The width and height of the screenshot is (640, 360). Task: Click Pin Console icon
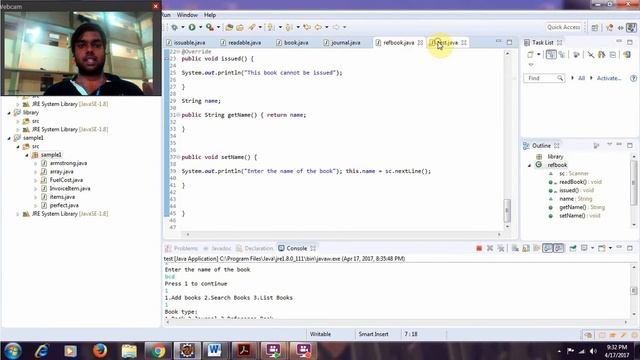tap(573, 248)
